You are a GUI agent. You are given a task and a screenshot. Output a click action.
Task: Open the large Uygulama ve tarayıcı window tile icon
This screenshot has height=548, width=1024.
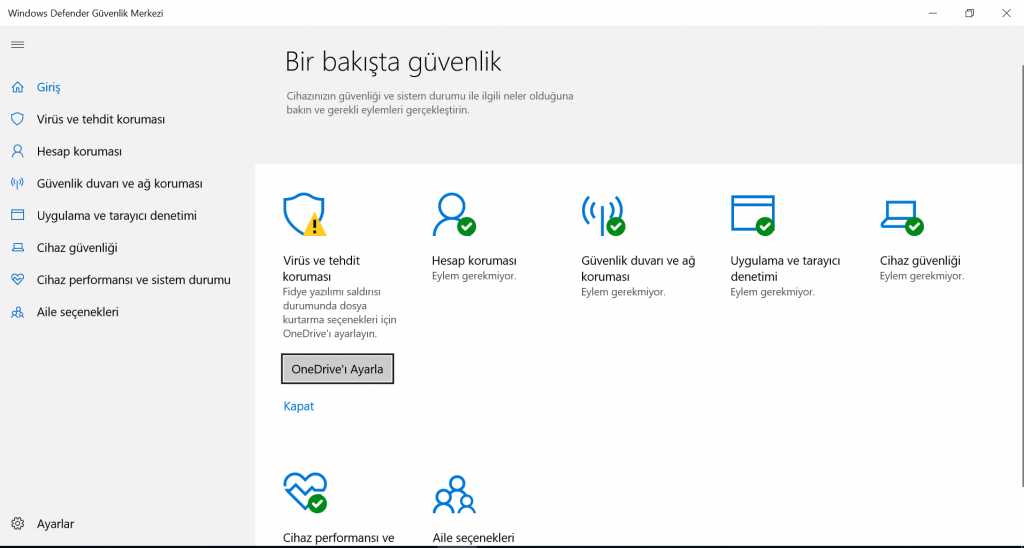point(753,215)
